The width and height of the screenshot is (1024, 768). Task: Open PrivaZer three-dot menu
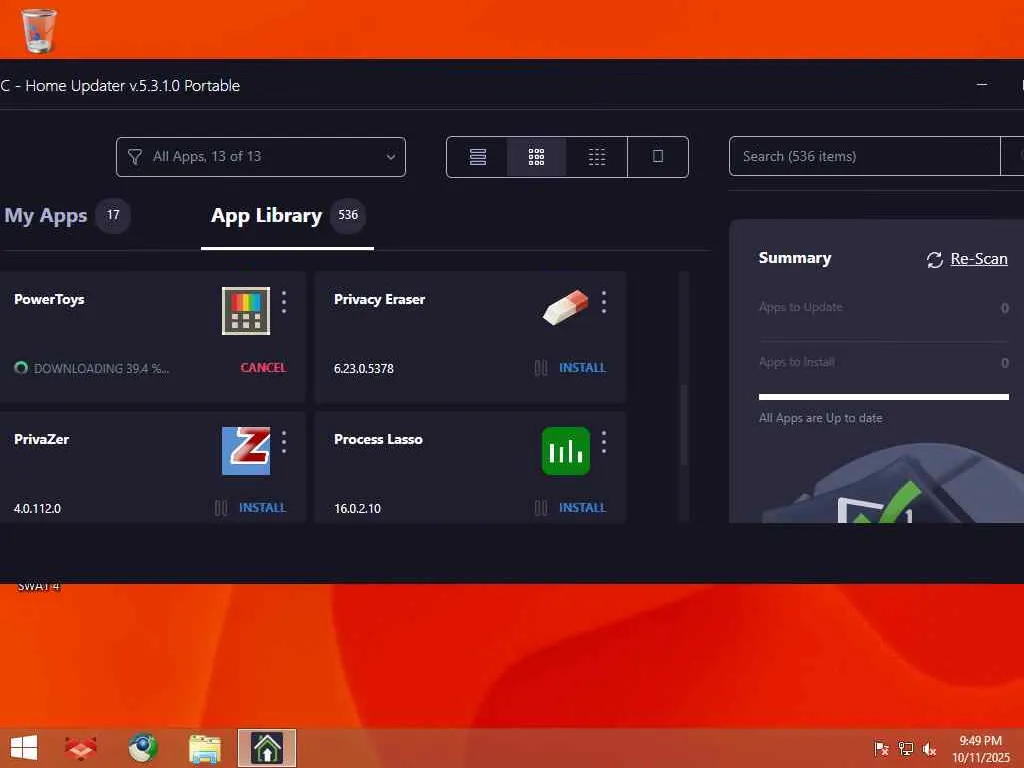[283, 442]
